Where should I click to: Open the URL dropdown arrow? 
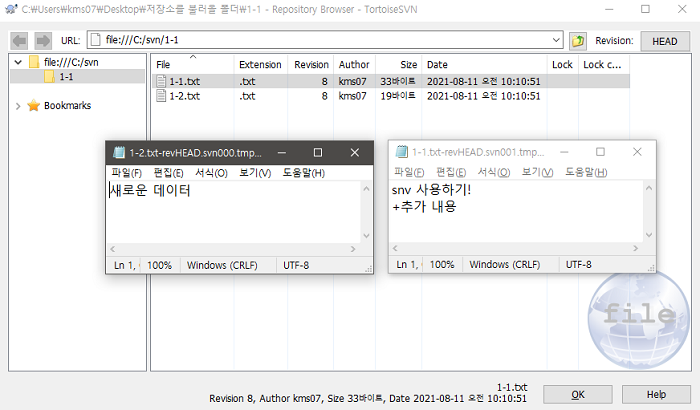point(556,41)
